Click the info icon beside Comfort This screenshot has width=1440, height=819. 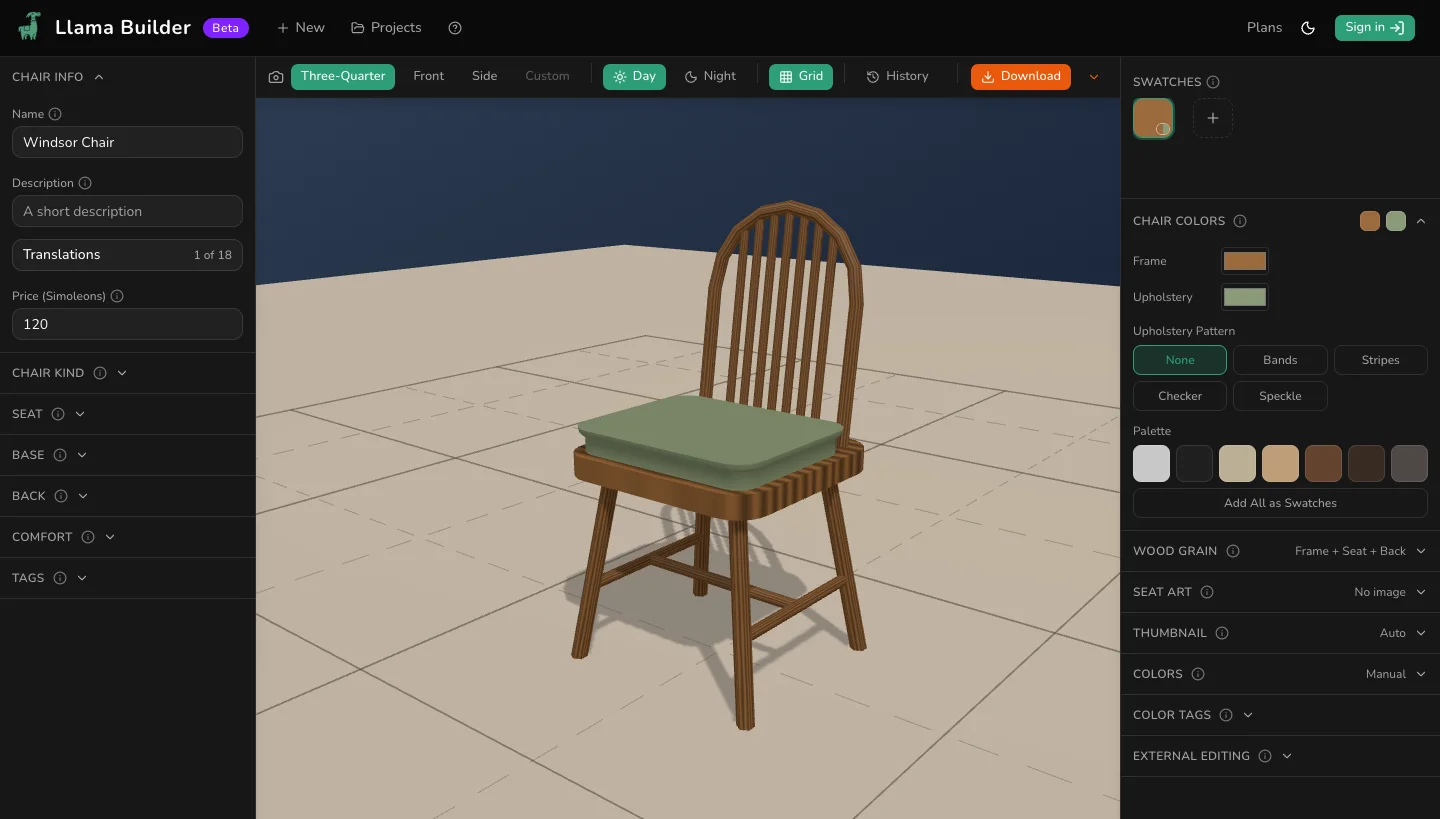pos(88,537)
